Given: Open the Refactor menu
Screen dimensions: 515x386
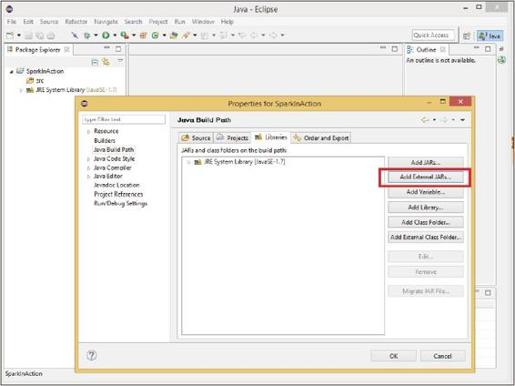Looking at the screenshot, I should tap(76, 22).
